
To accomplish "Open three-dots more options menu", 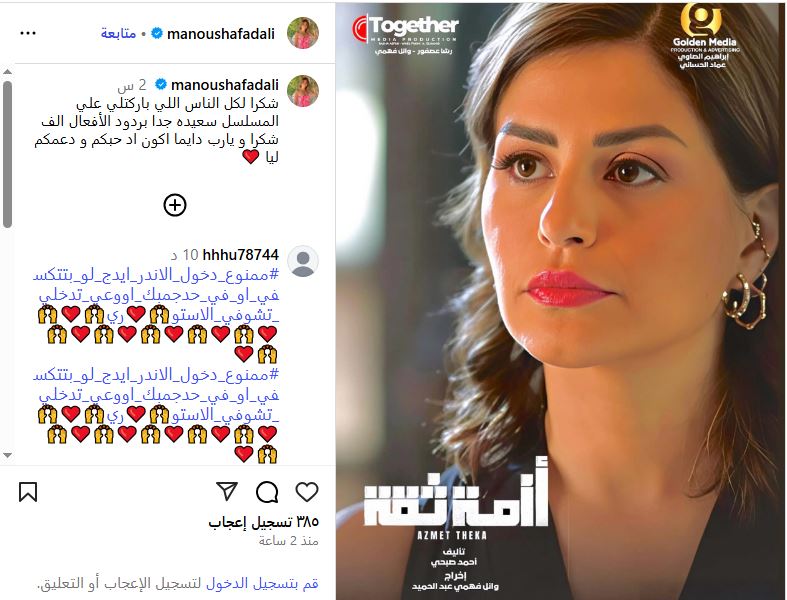I will [x=28, y=34].
